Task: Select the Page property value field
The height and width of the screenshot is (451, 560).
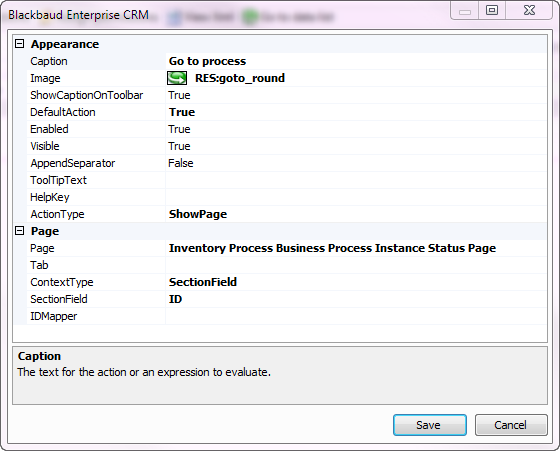Action: 356,248
